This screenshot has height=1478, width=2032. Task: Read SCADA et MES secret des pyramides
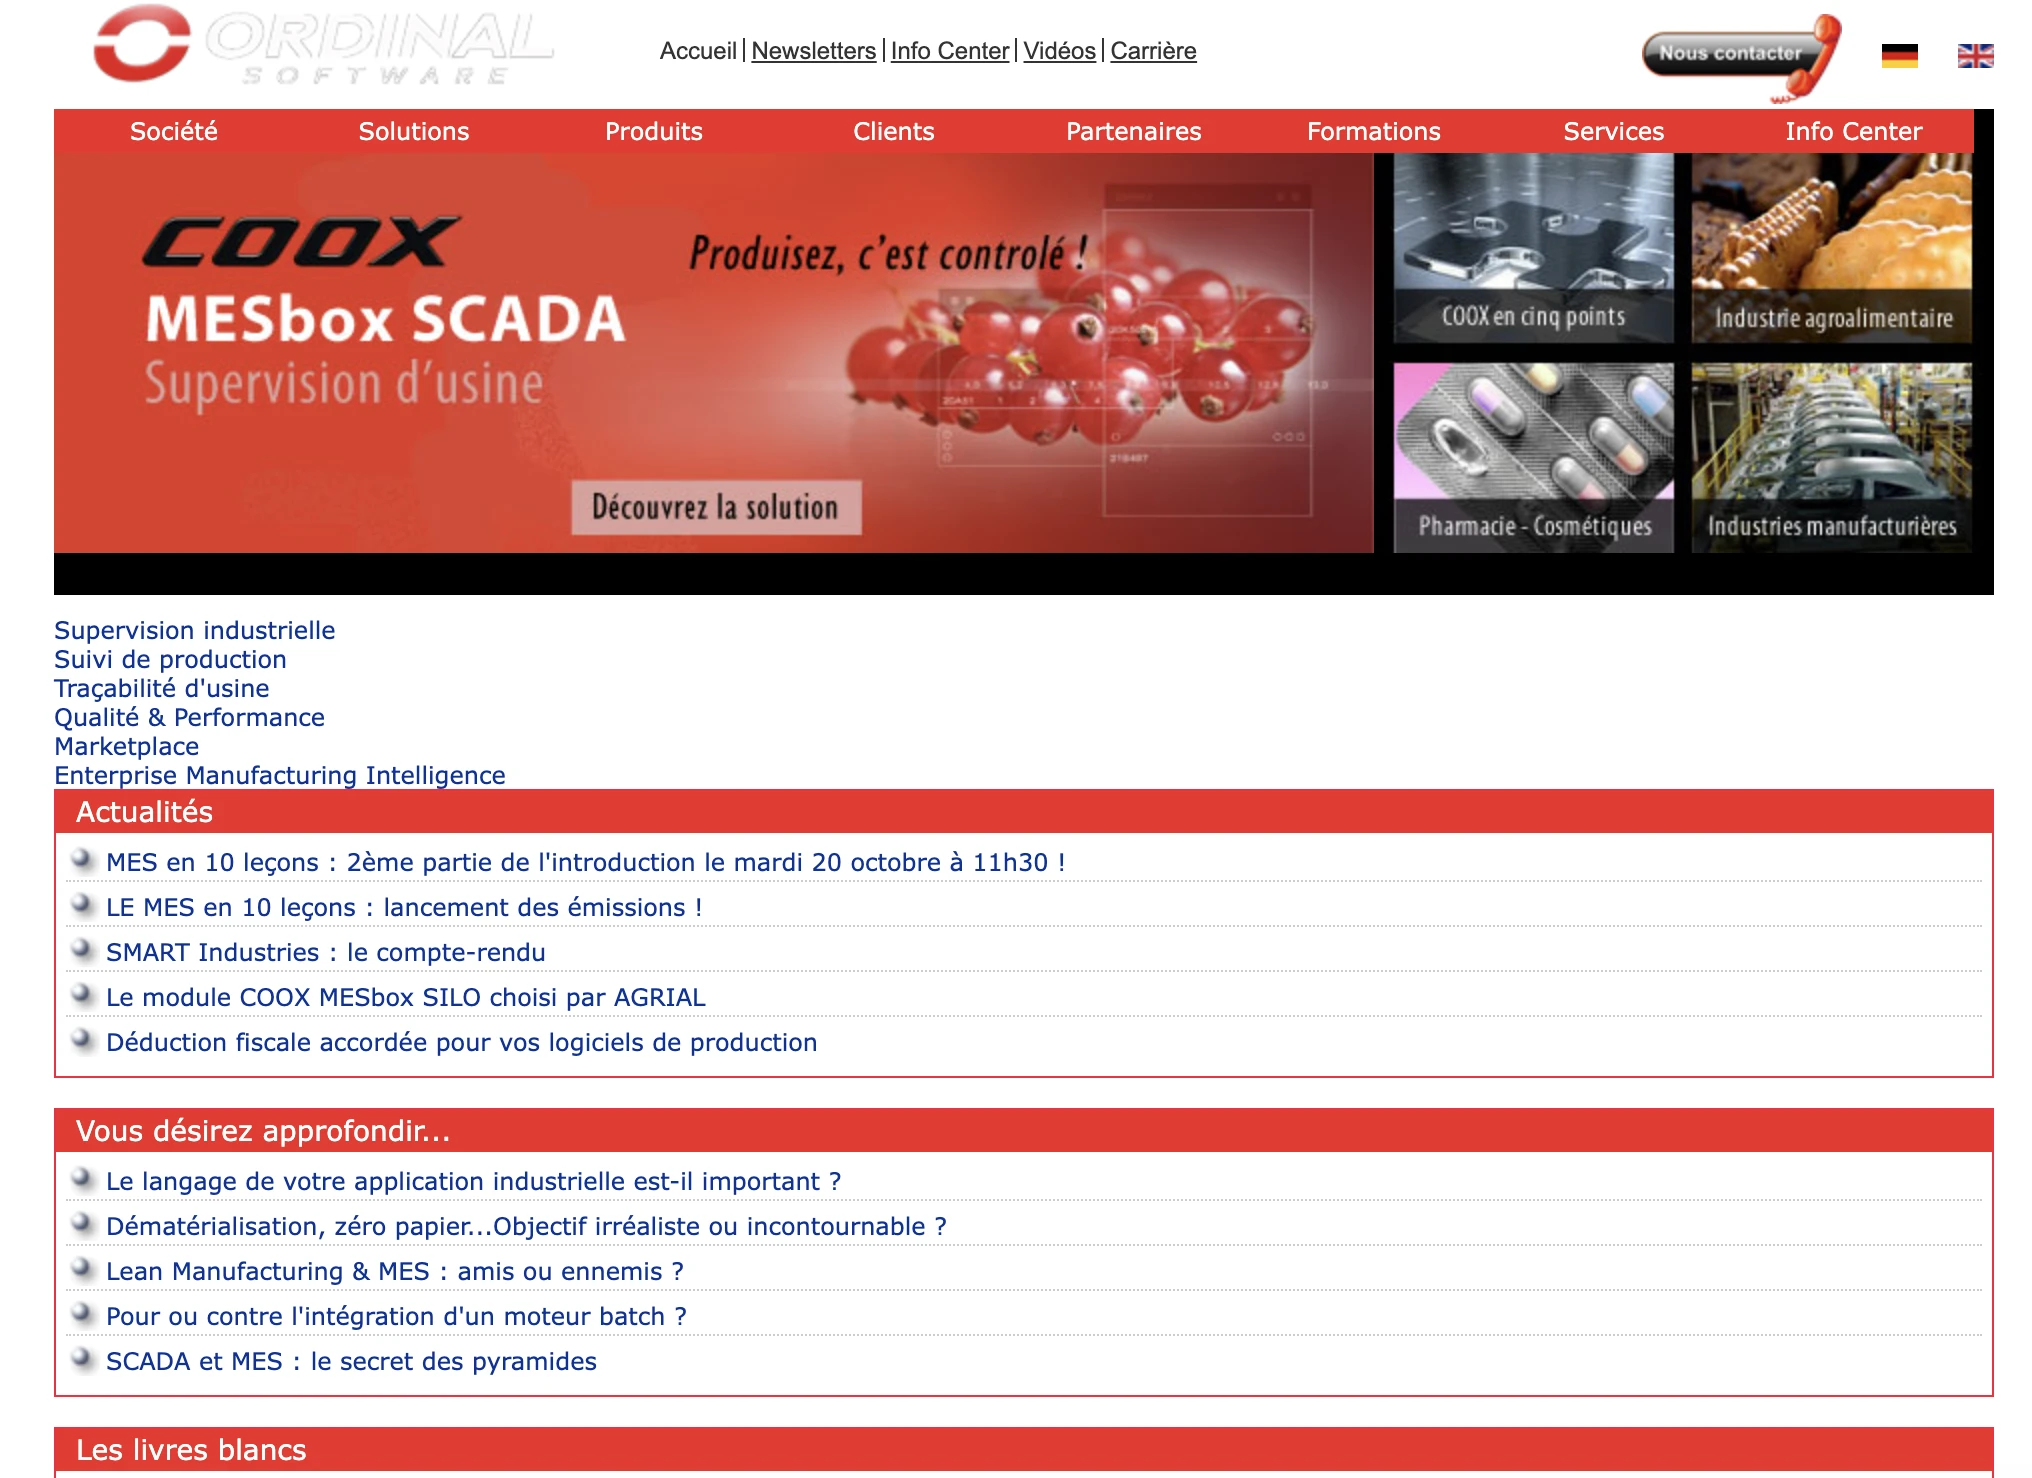click(351, 1362)
